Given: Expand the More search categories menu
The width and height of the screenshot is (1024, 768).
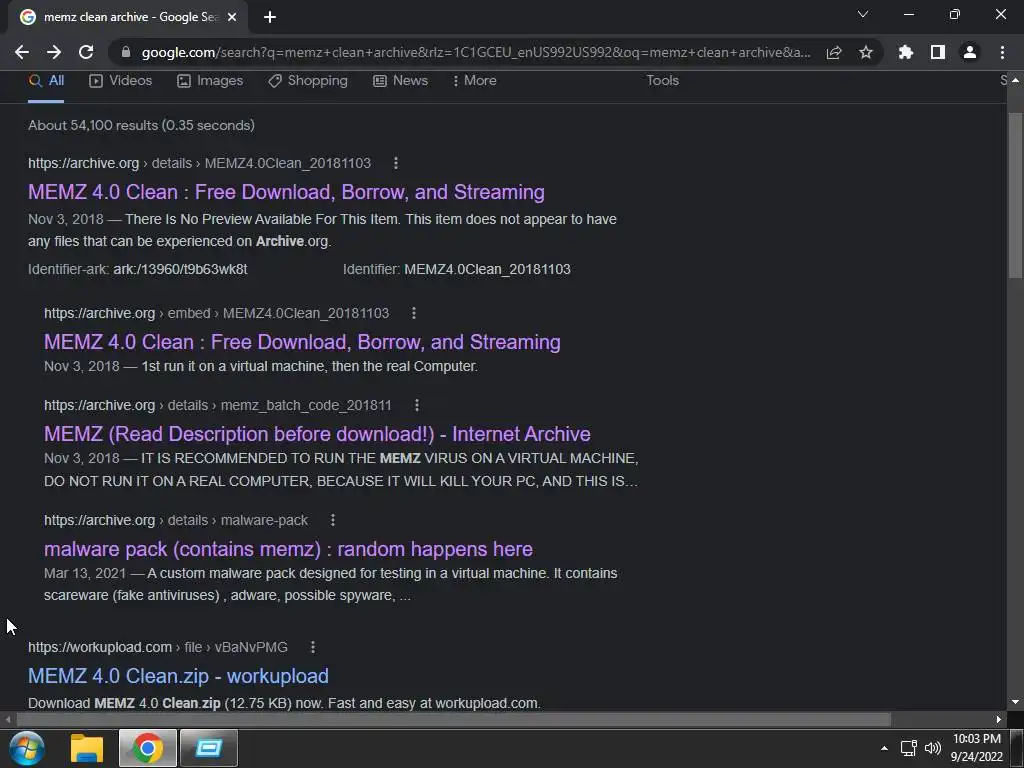Looking at the screenshot, I should click(475, 80).
